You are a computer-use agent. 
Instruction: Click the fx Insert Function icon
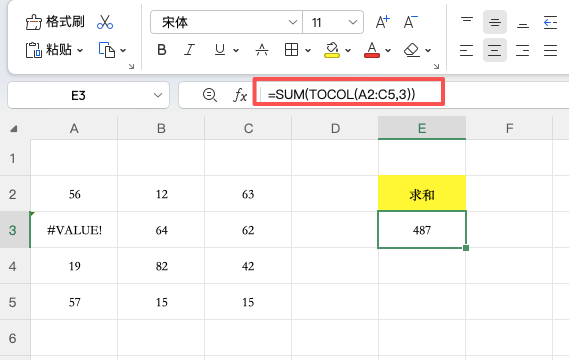240,95
